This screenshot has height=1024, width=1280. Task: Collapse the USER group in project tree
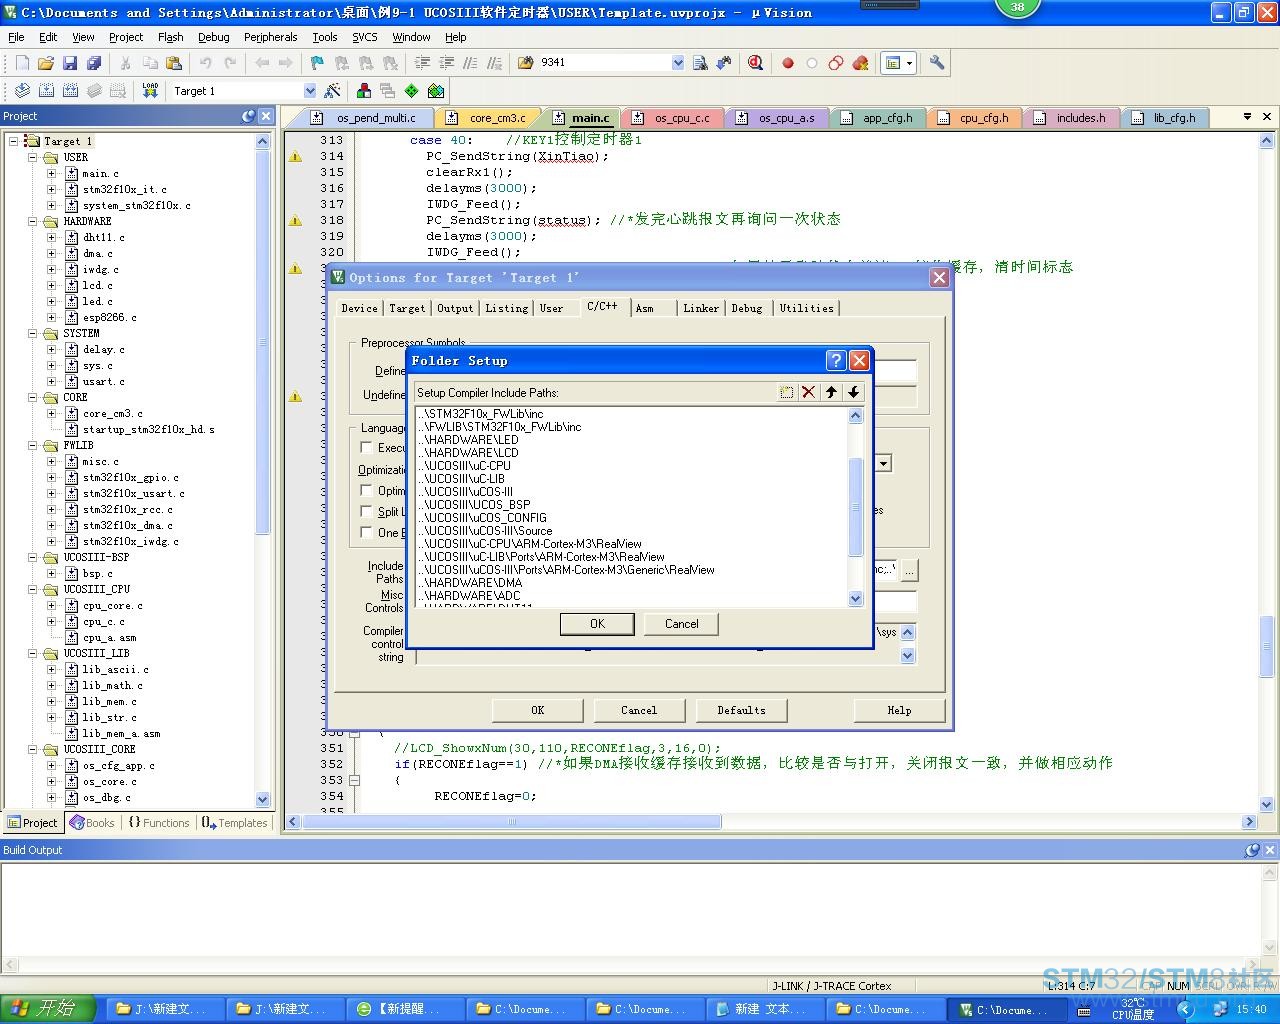tap(33, 157)
